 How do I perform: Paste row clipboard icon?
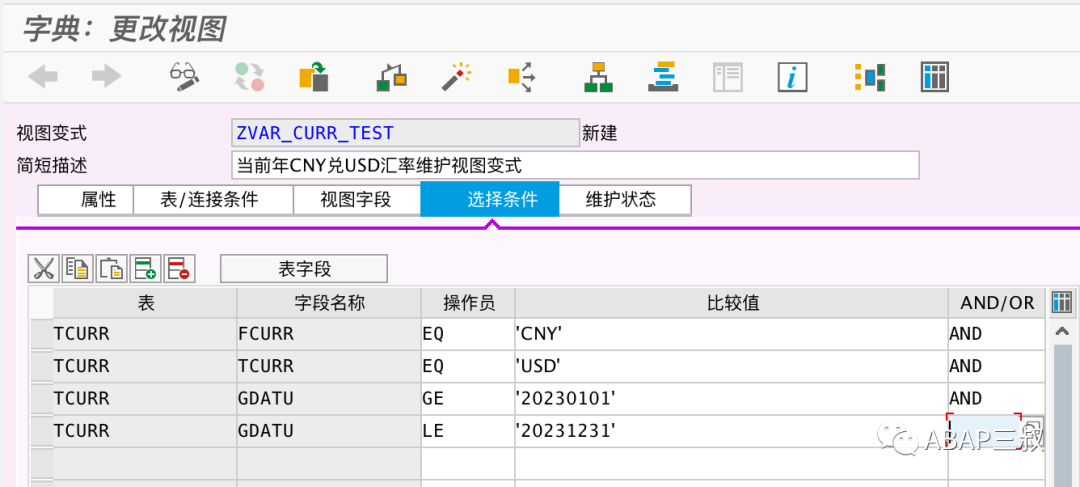tap(111, 269)
